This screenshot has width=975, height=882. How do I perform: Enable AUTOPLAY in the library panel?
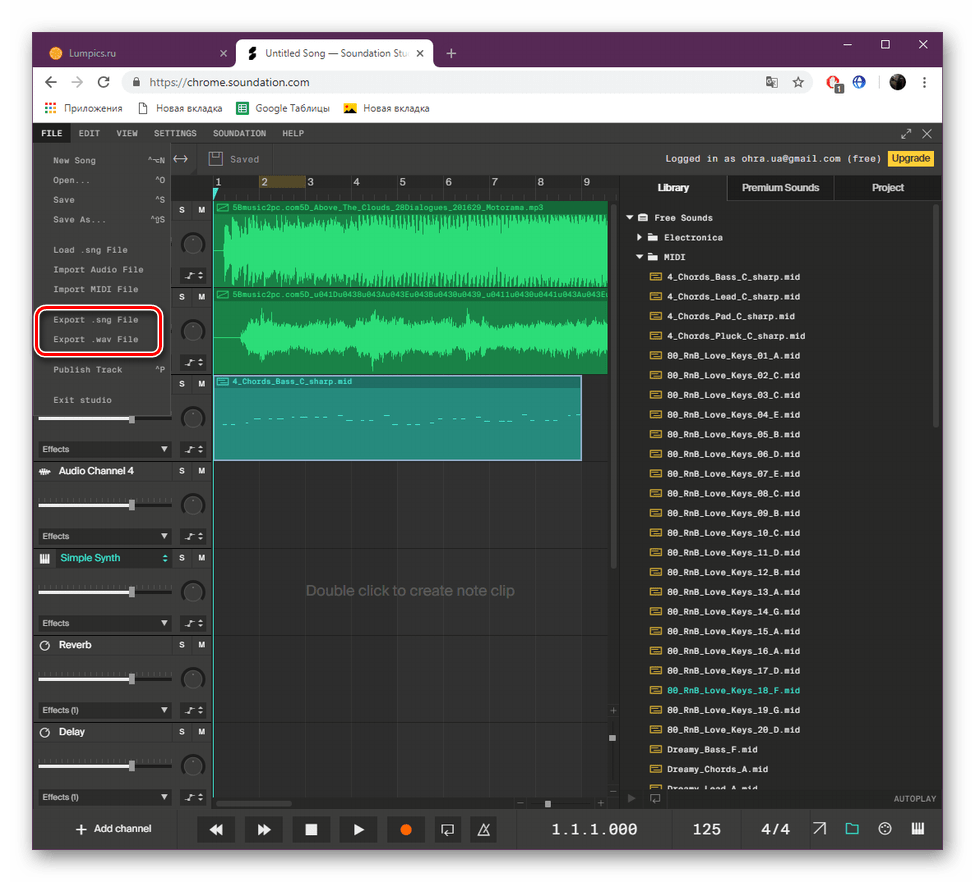tap(914, 798)
